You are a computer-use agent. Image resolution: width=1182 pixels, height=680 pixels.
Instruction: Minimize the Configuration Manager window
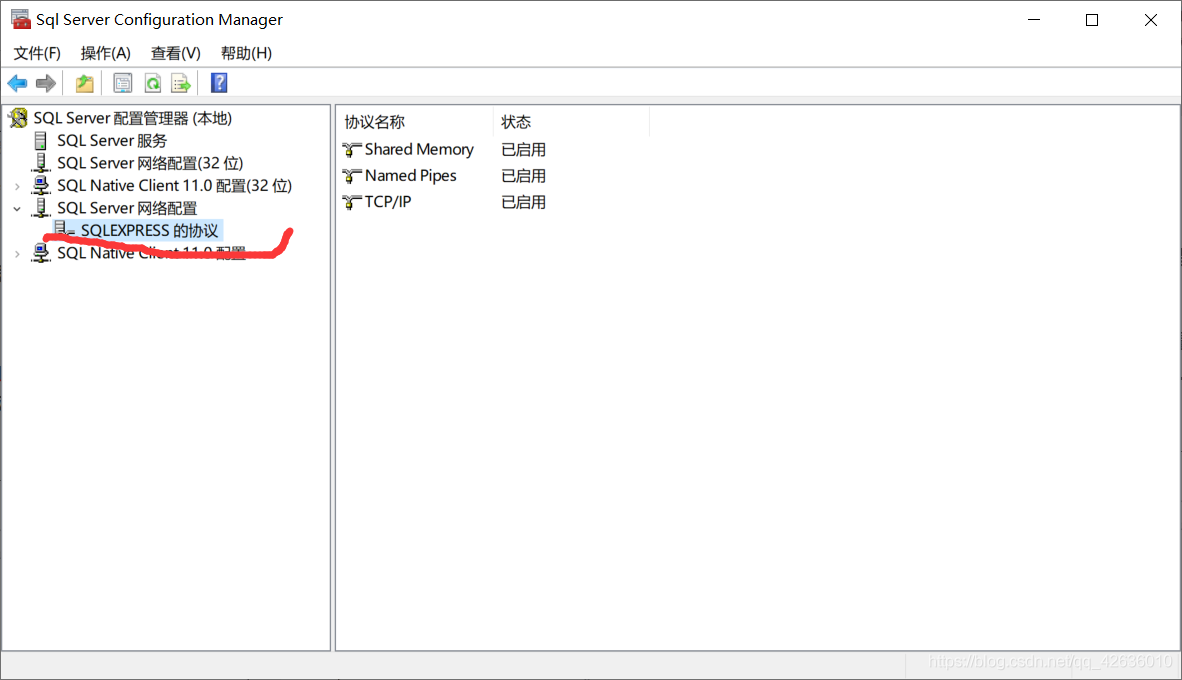pyautogui.click(x=1033, y=20)
